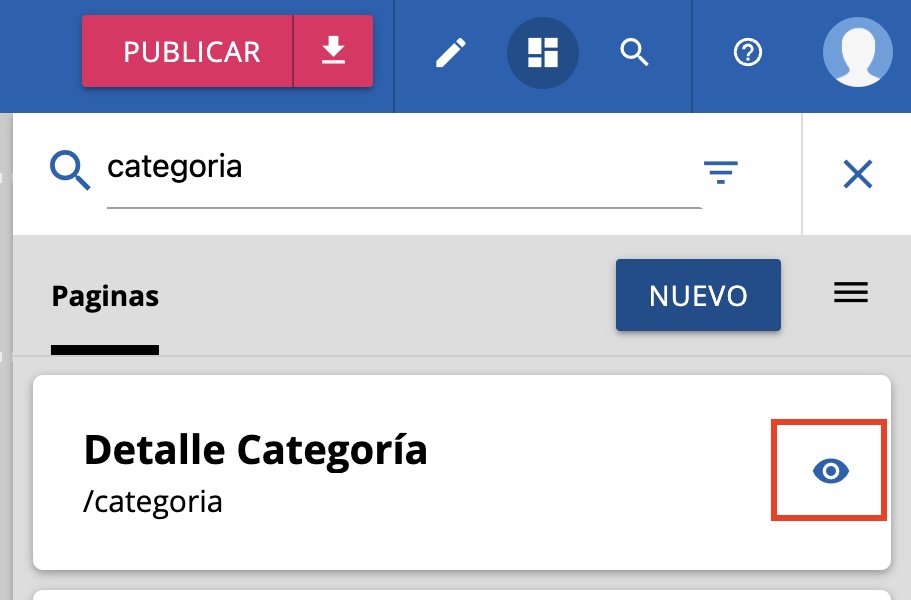
Task: Toggle the eye icon for Detalle Categoría
Action: (830, 471)
